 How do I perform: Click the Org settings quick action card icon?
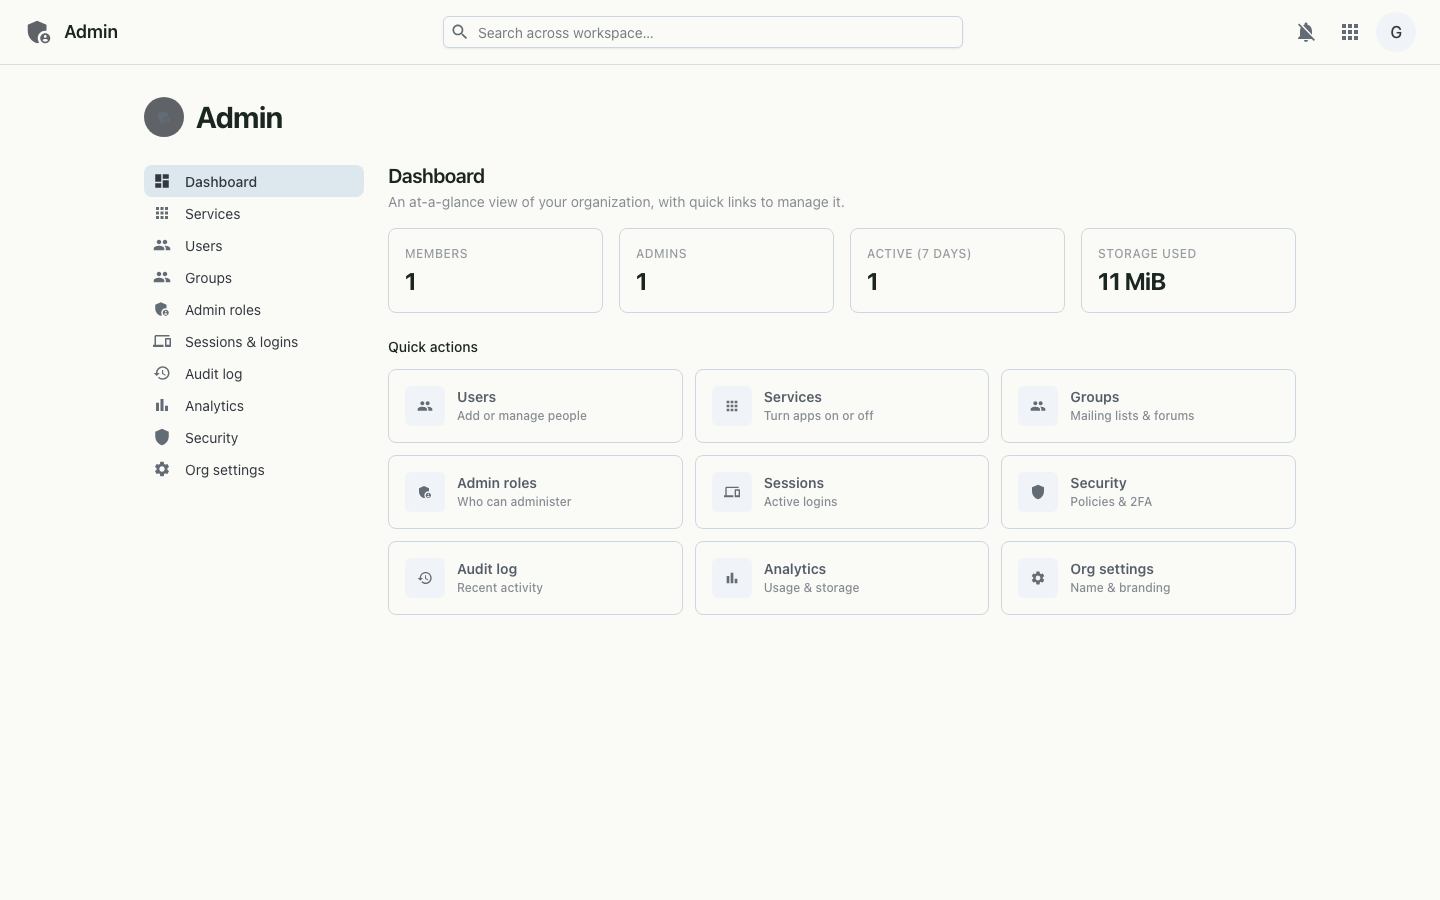[1038, 578]
